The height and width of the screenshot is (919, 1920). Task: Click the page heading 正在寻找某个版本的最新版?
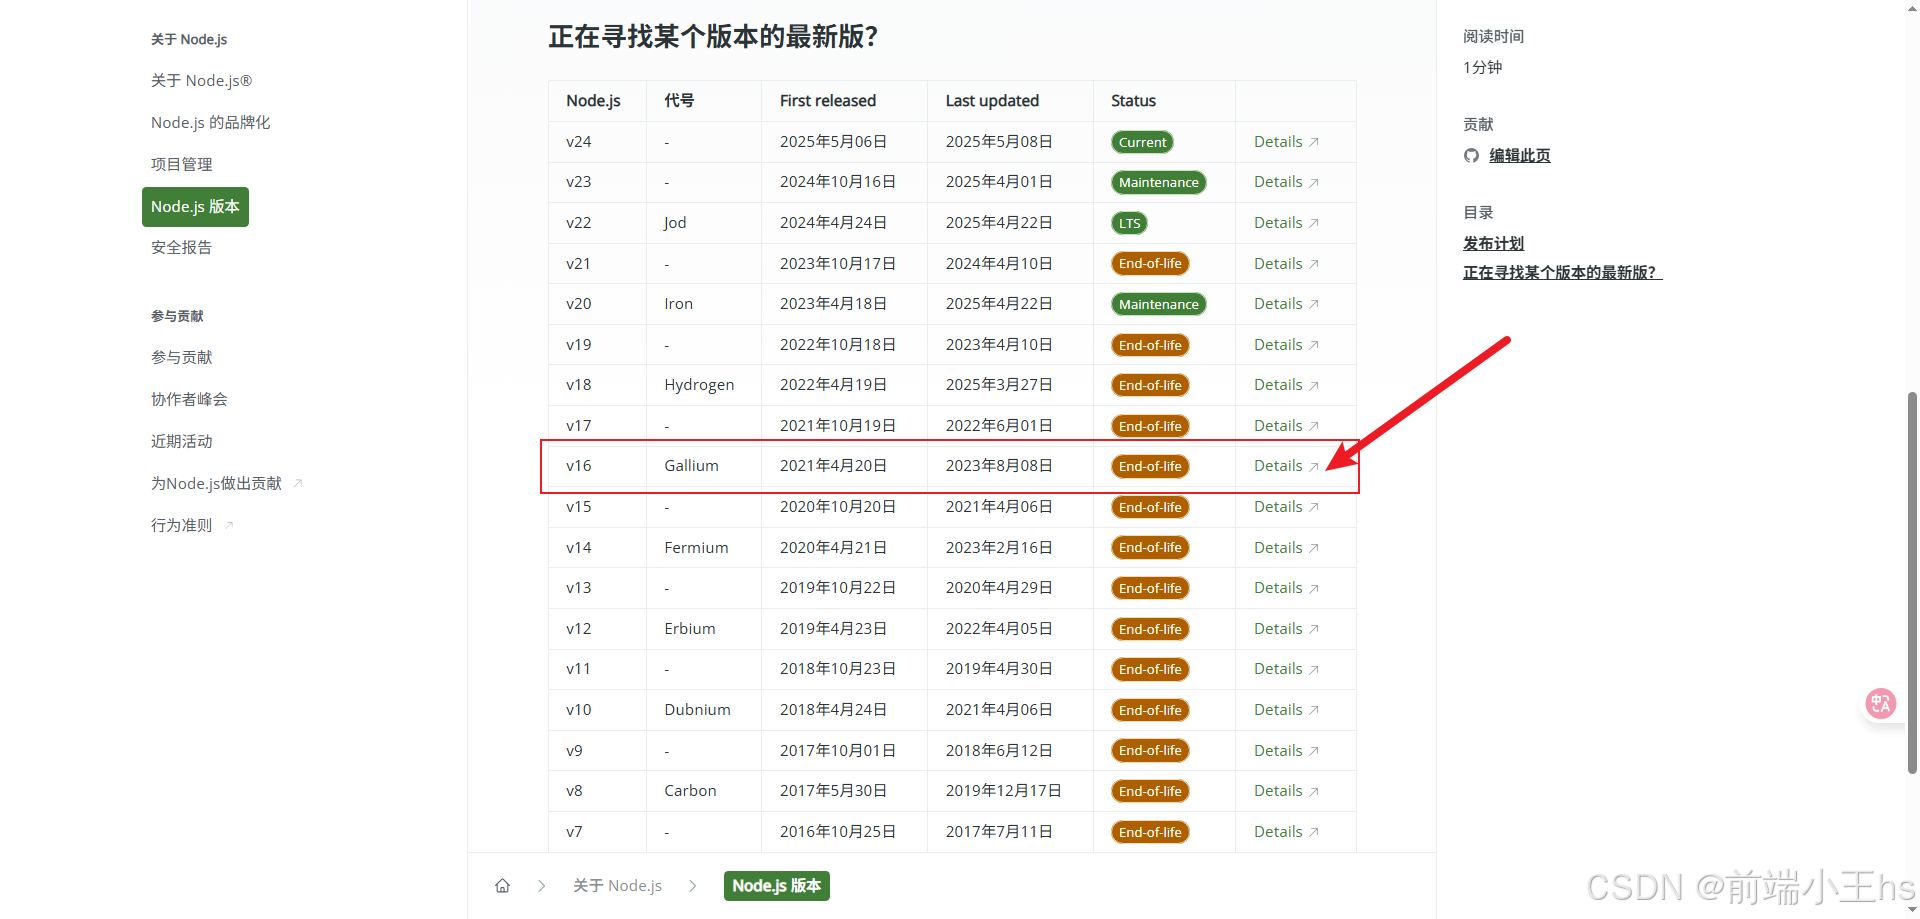point(713,37)
